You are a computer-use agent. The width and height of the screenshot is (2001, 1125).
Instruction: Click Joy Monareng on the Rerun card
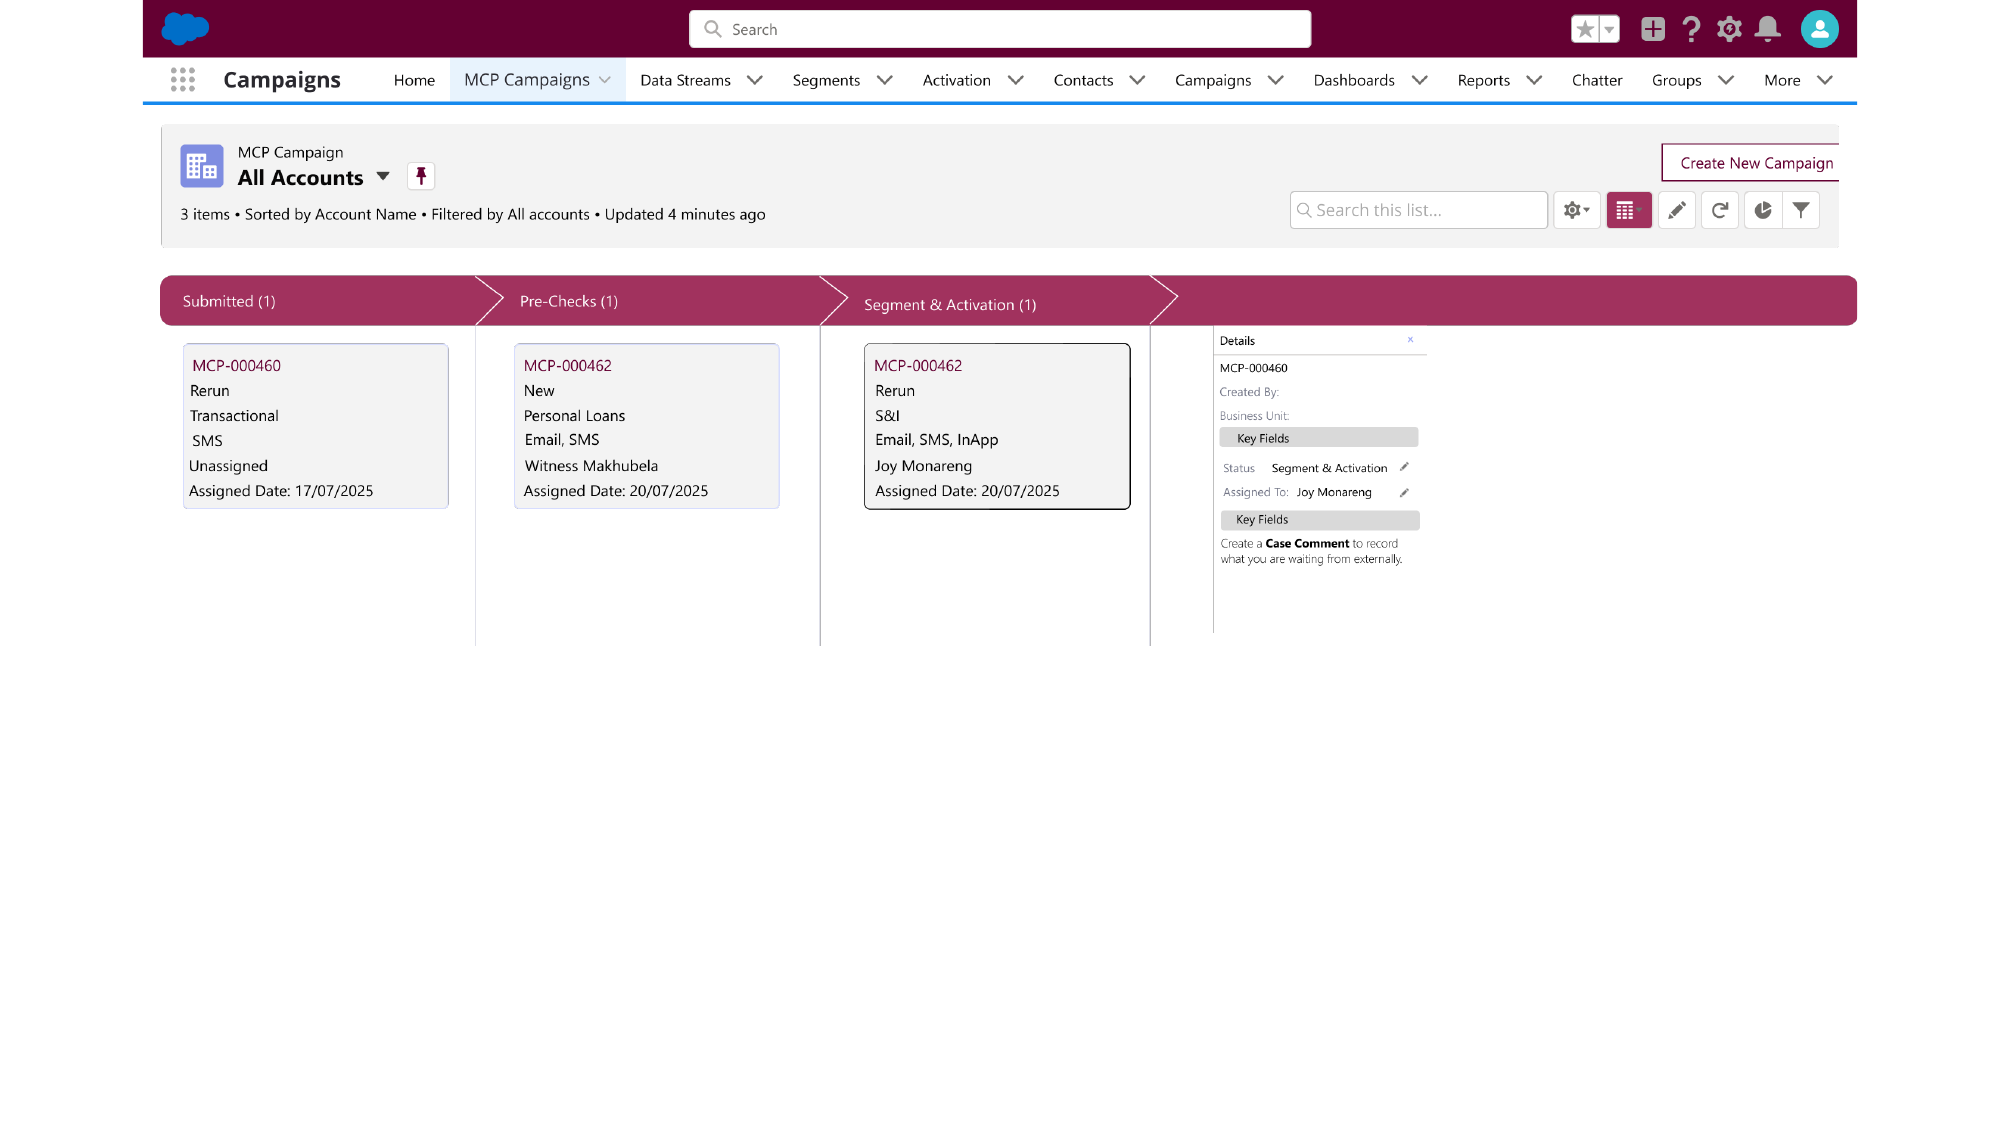click(924, 466)
